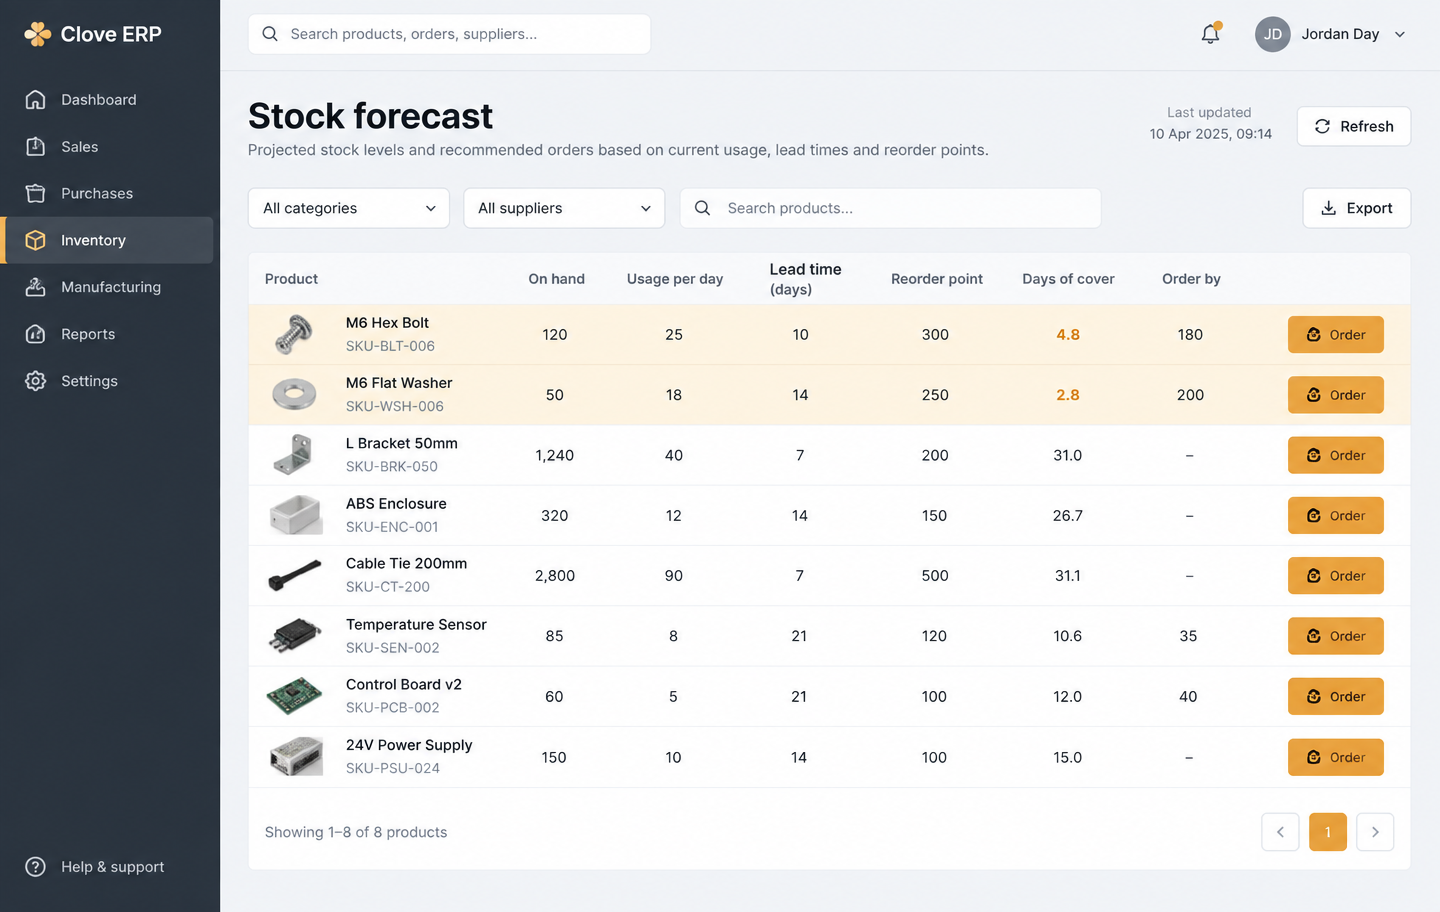Click the Purchases box icon
The image size is (1440, 912).
36,194
